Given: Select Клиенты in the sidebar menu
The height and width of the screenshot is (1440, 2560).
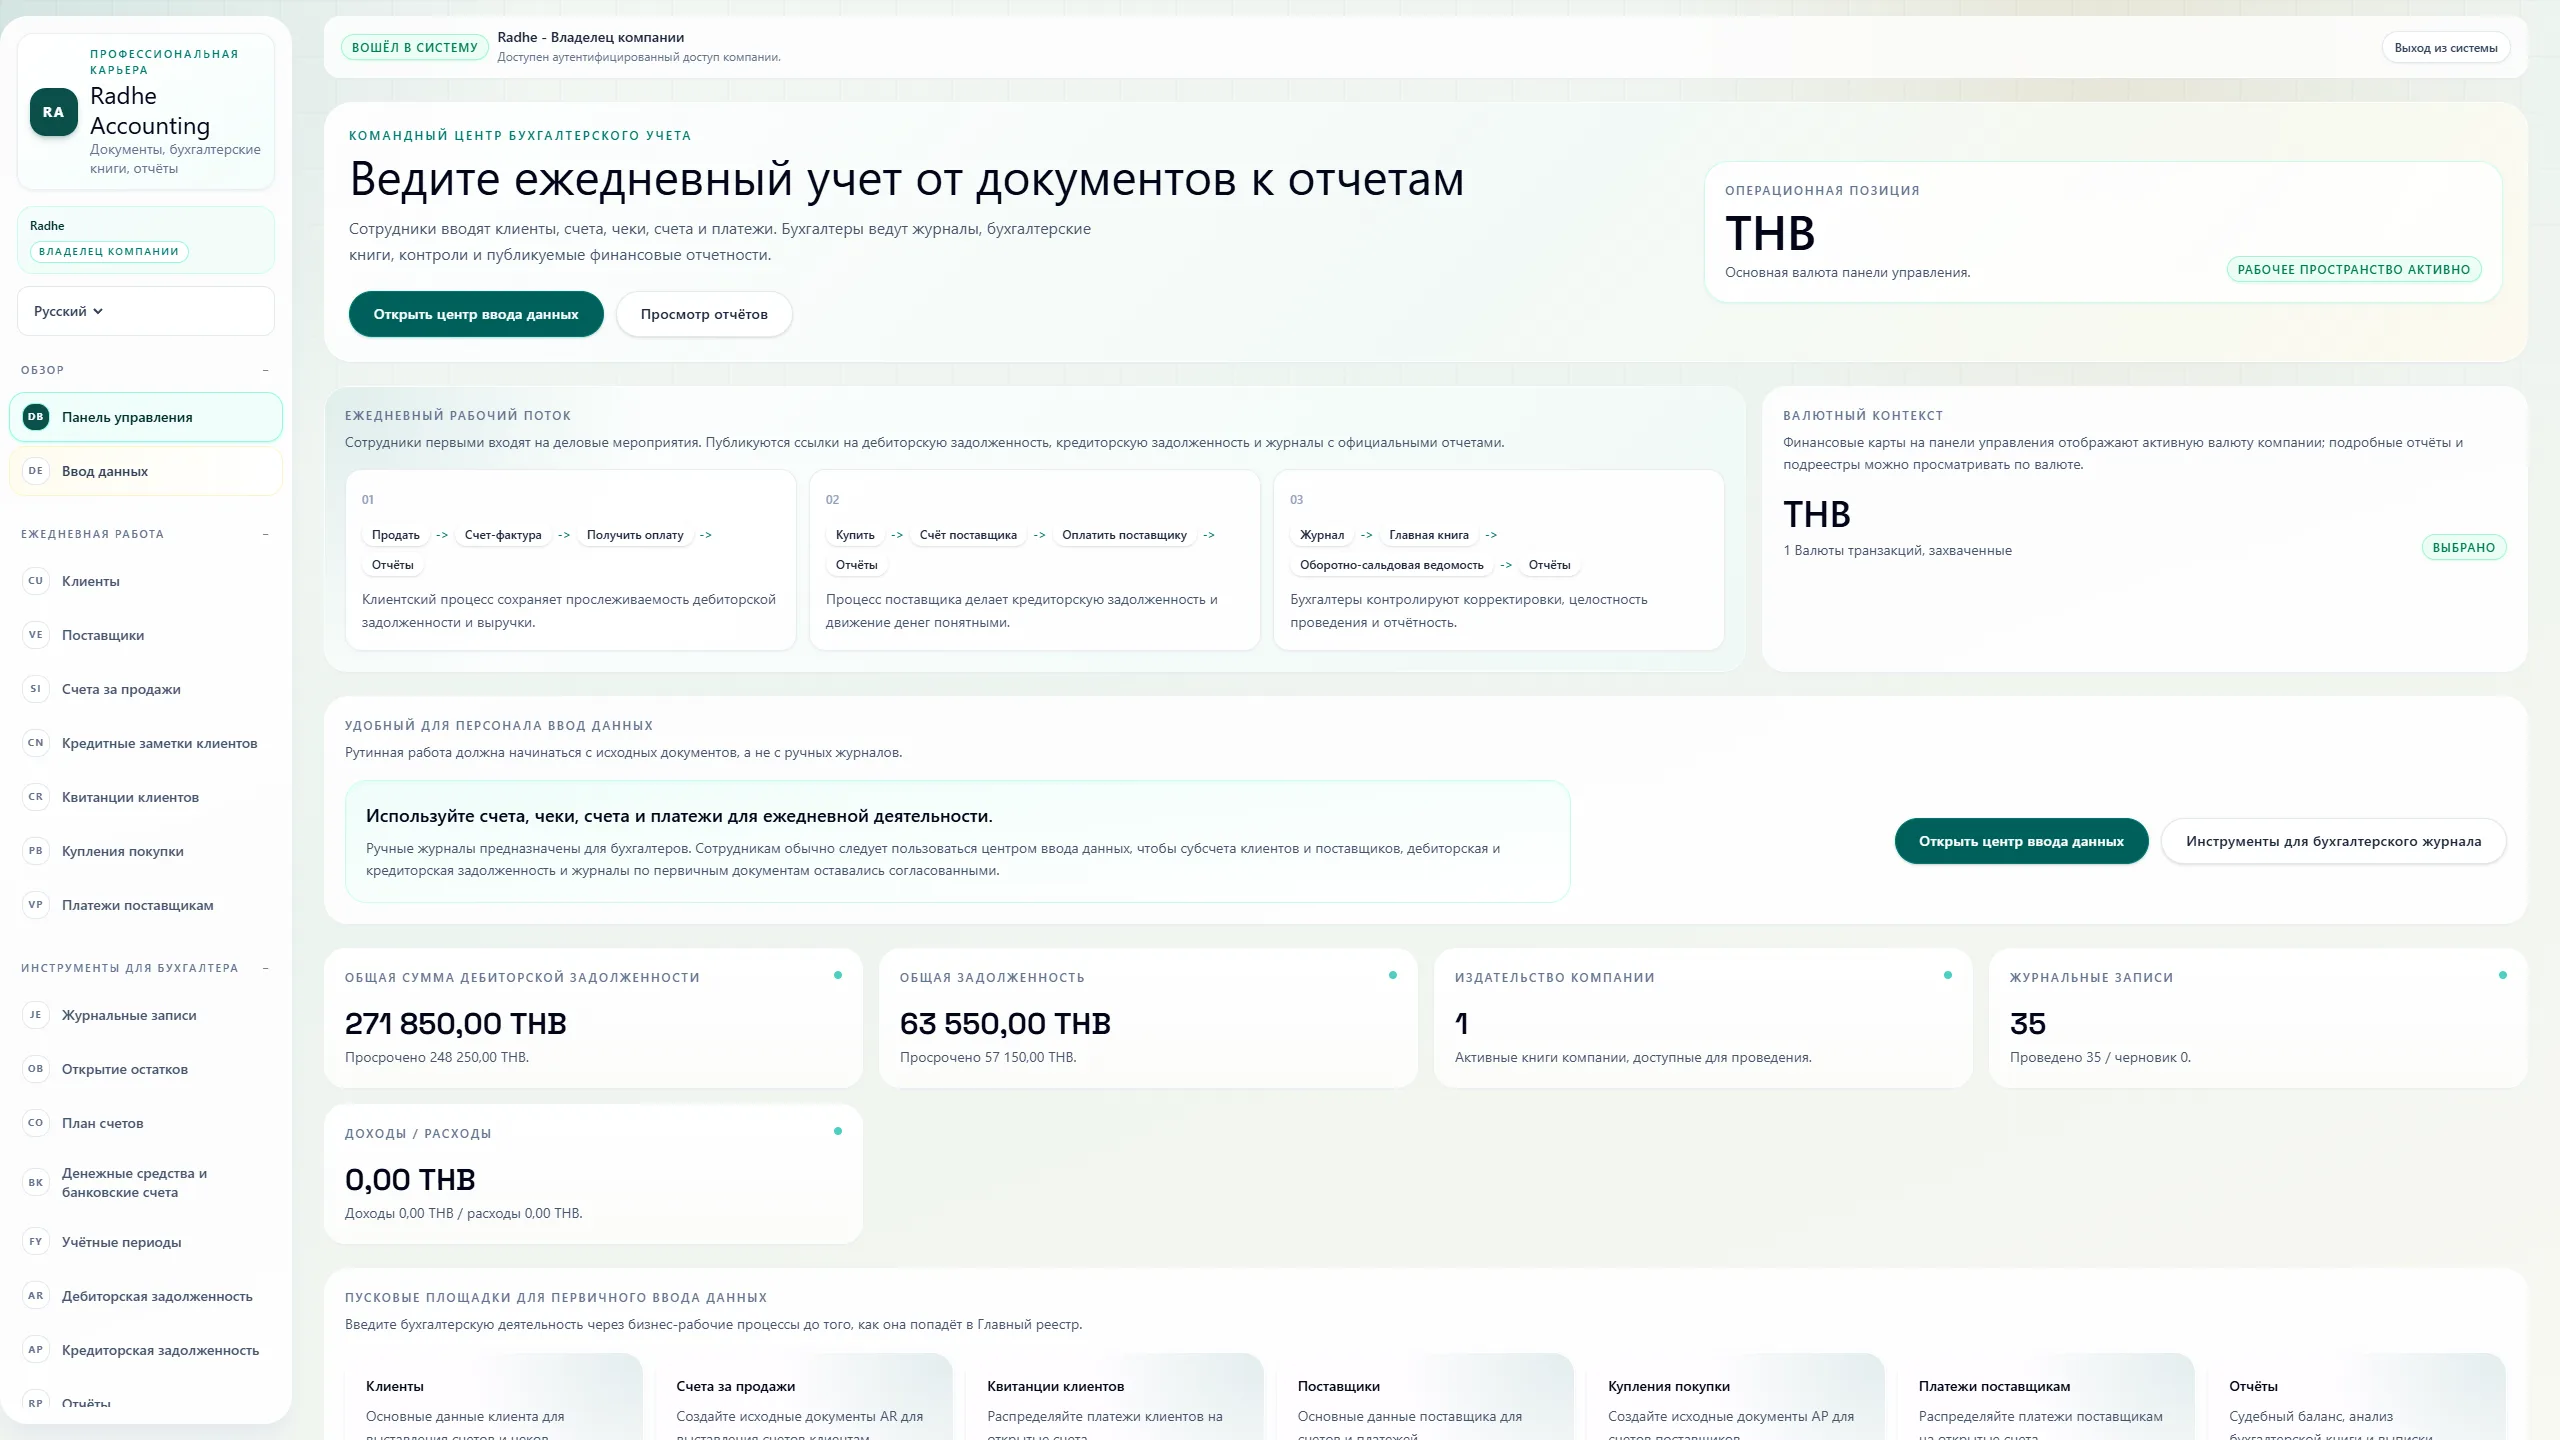Looking at the screenshot, I should [146, 581].
